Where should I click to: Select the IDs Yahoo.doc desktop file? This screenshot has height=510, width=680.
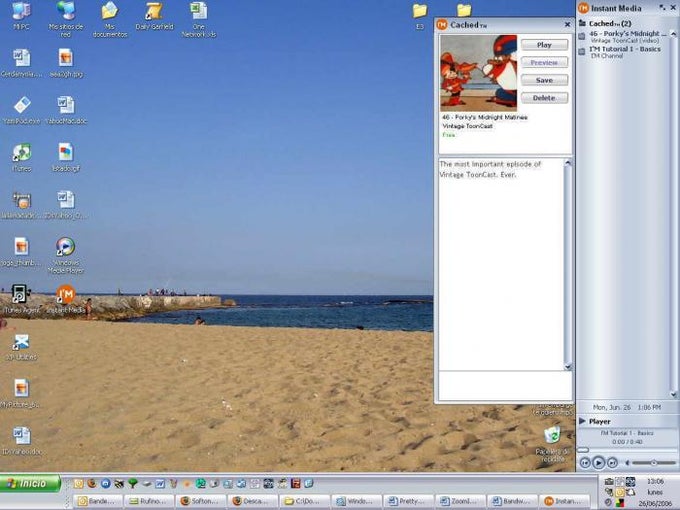[21, 441]
